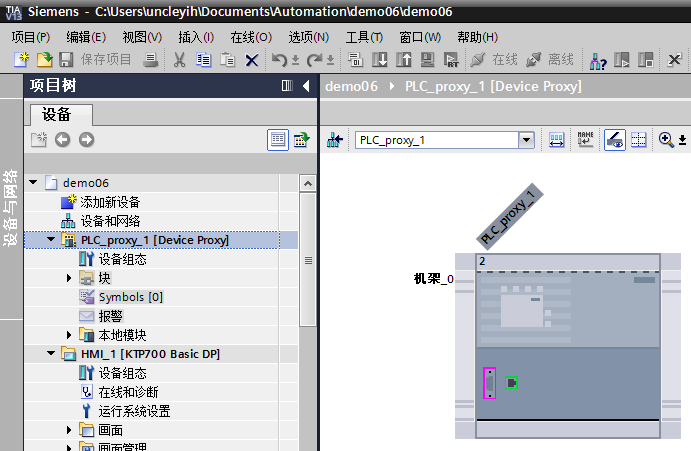The height and width of the screenshot is (451, 691).
Task: Click the New project icon
Action: click(21, 59)
